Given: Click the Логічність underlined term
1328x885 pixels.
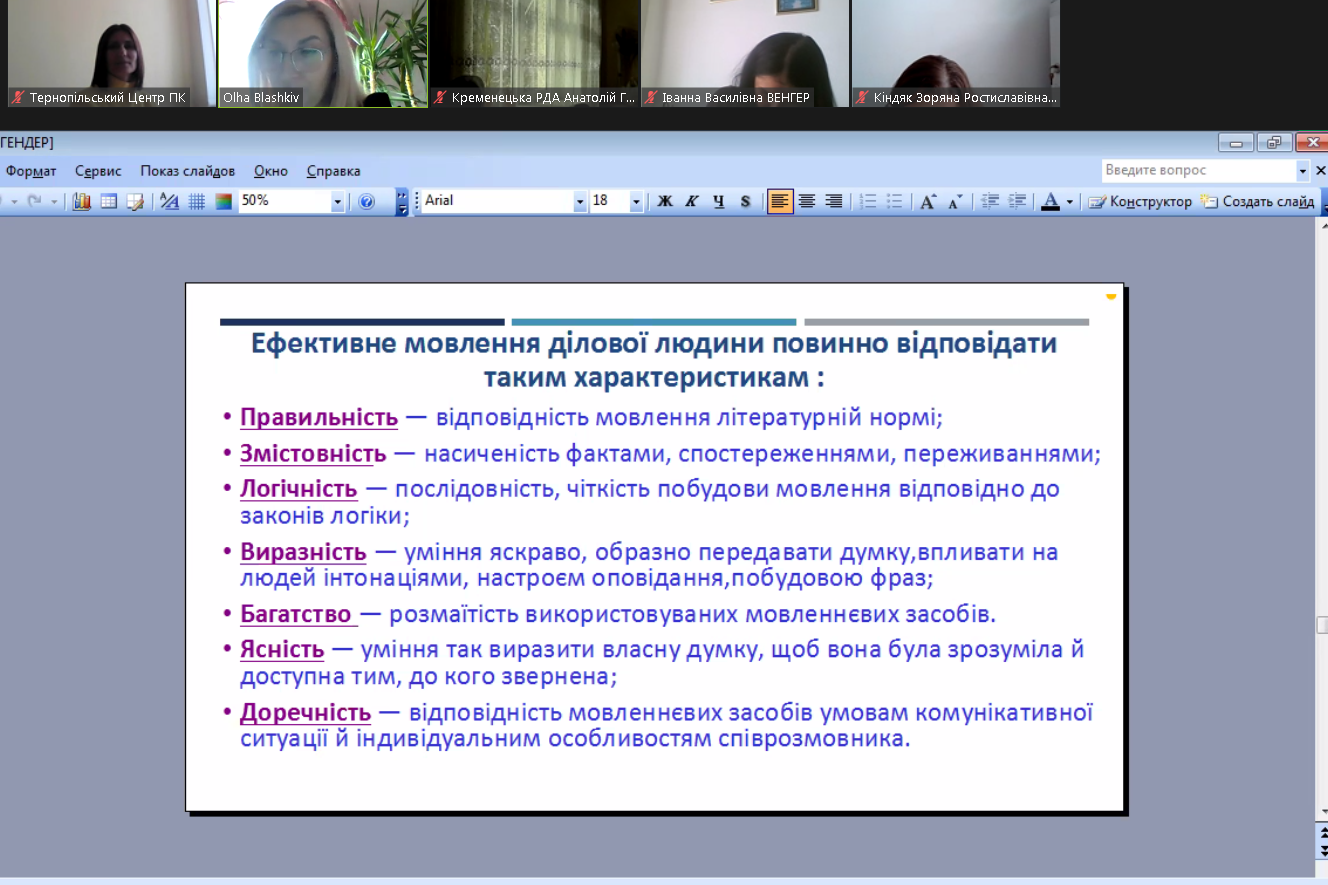Looking at the screenshot, I should tap(298, 489).
